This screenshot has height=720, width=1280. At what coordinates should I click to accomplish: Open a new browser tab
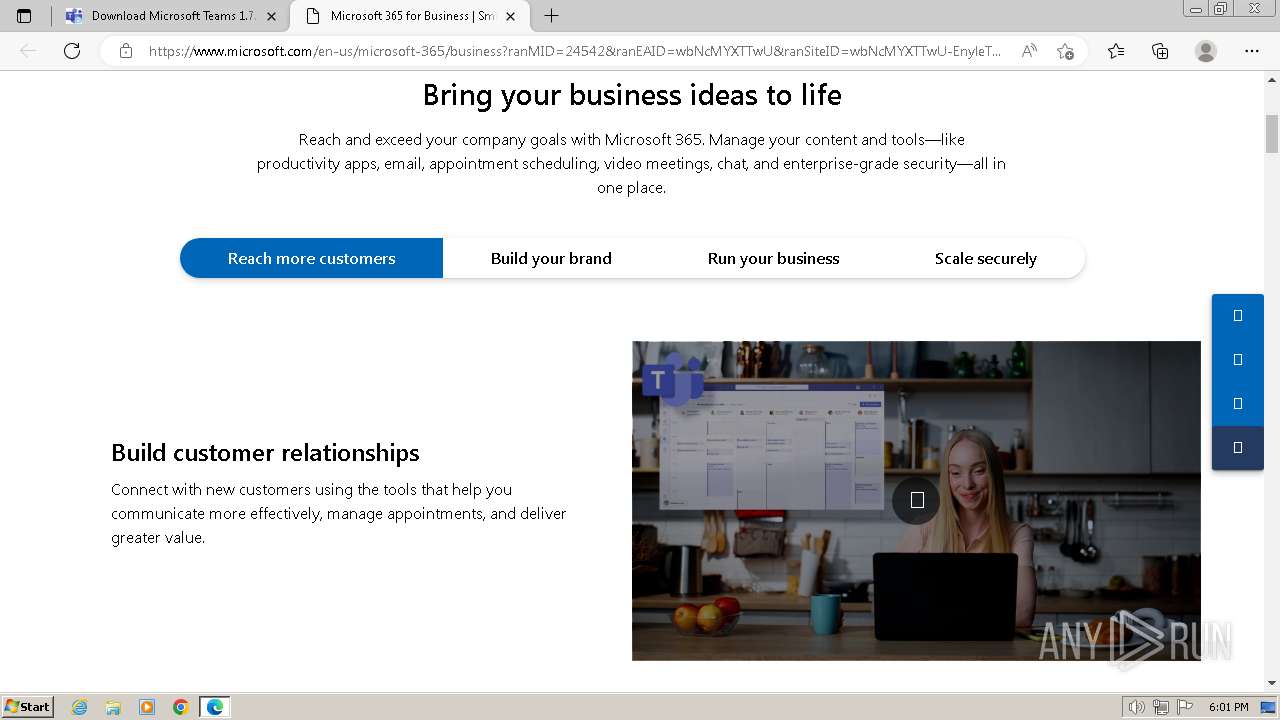tap(551, 16)
